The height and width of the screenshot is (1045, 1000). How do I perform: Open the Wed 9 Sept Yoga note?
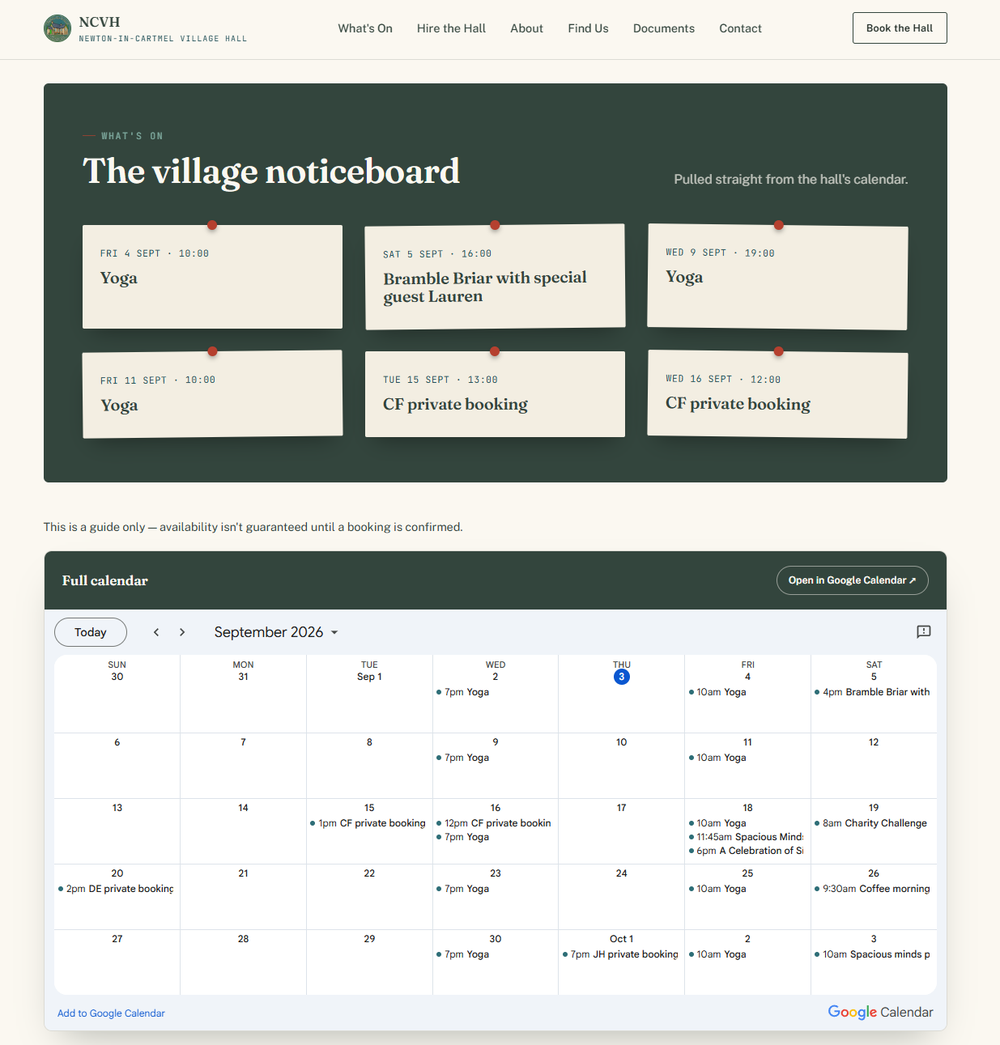(777, 277)
